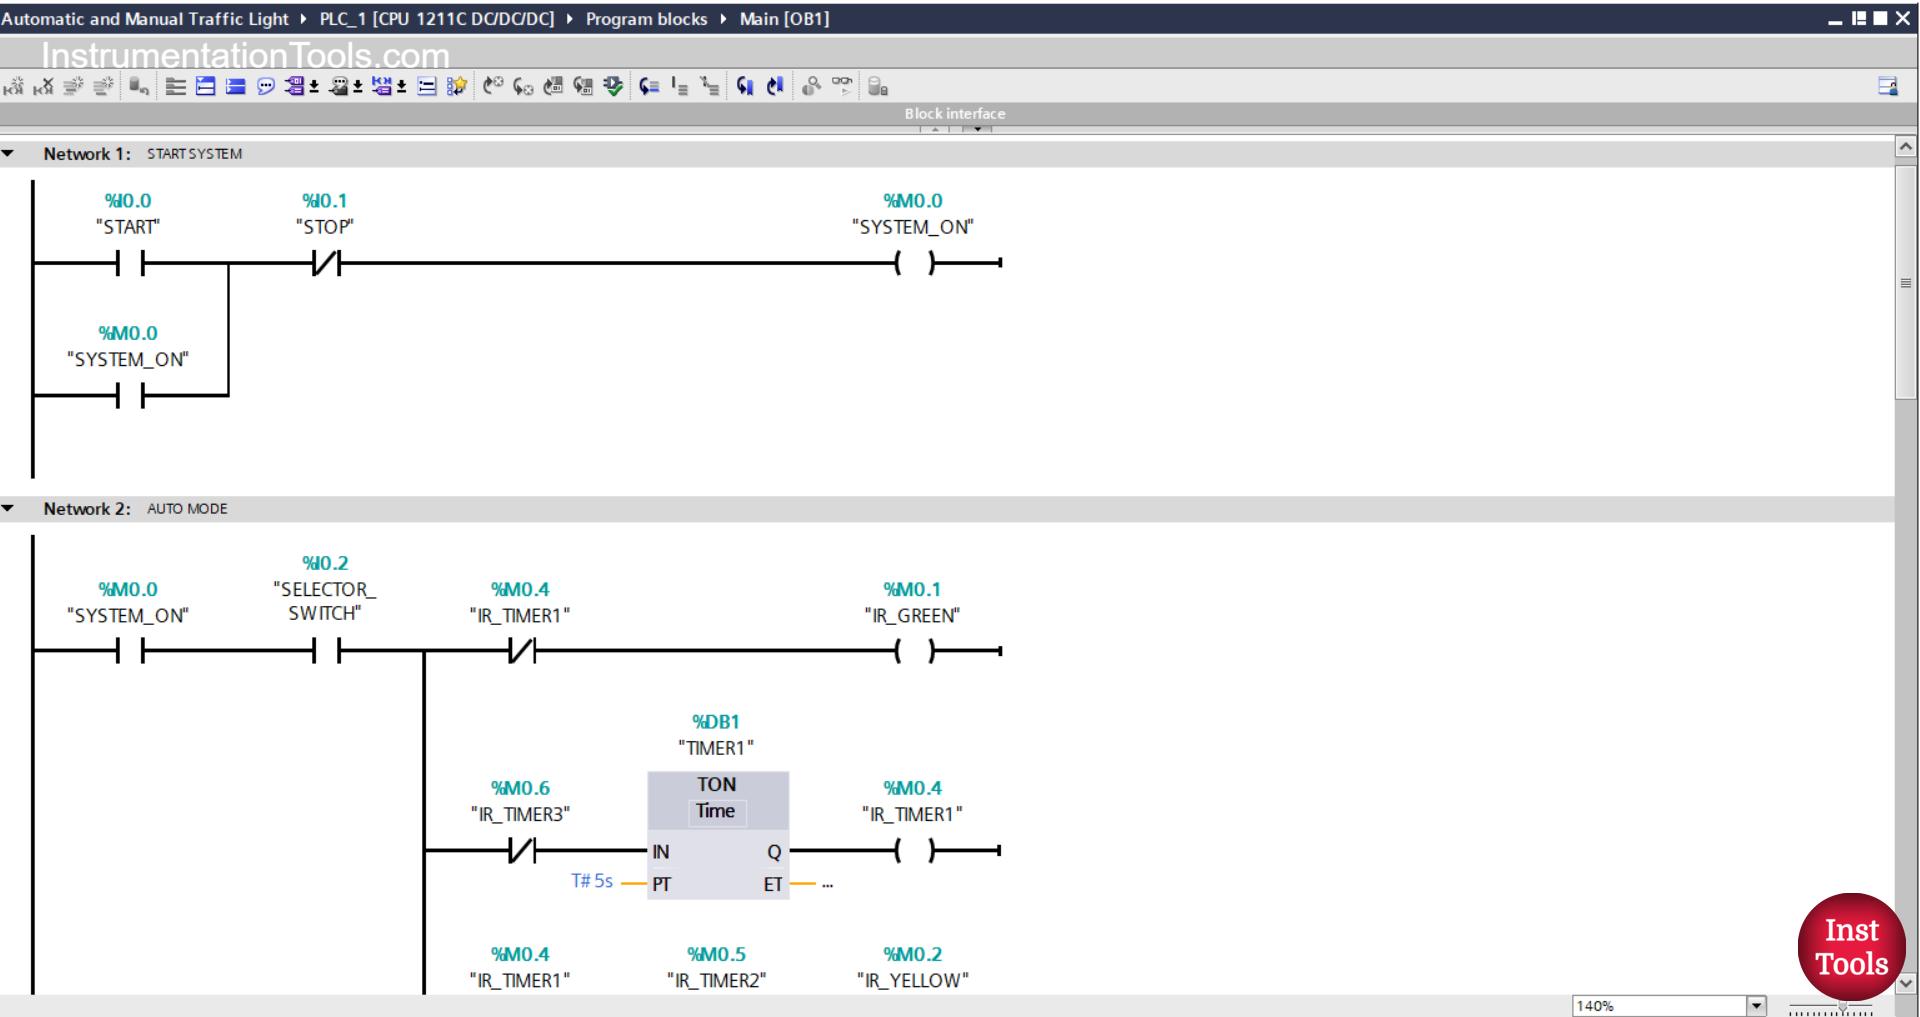The image size is (1920, 1017).
Task: Collapse Network 2 with its disclosure triangle
Action: [x=9, y=508]
